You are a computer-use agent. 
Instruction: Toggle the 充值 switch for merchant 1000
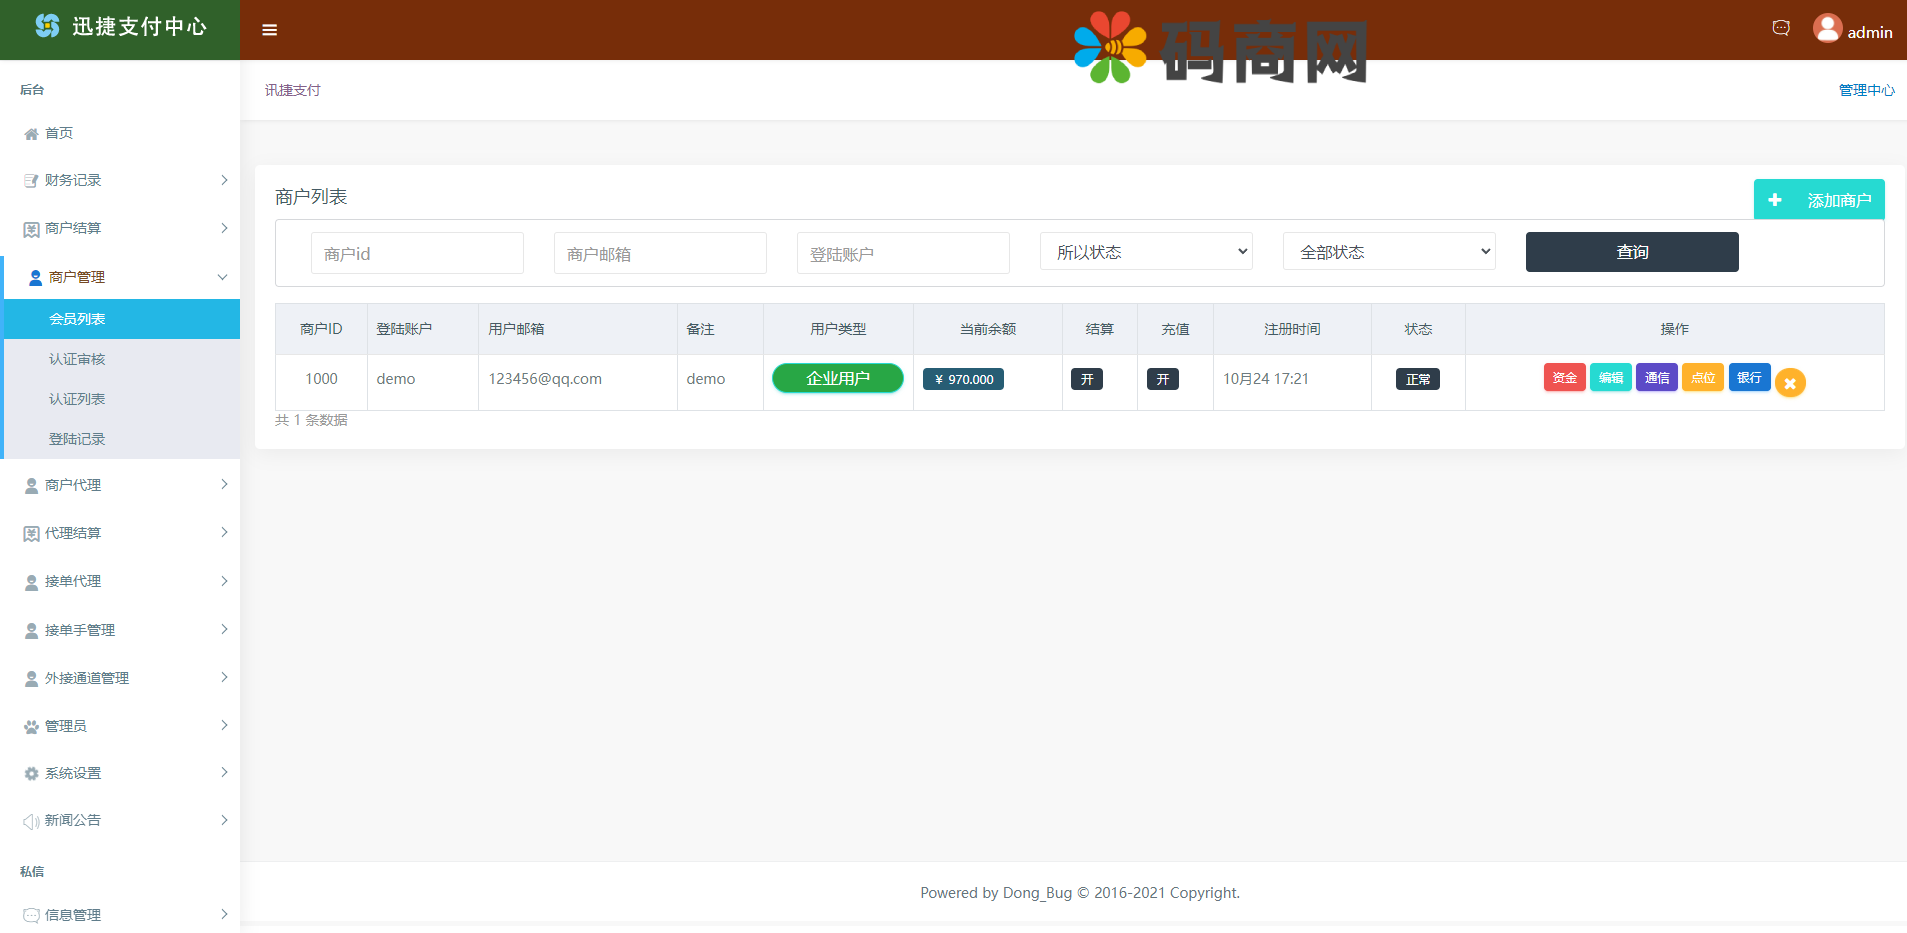(1162, 379)
